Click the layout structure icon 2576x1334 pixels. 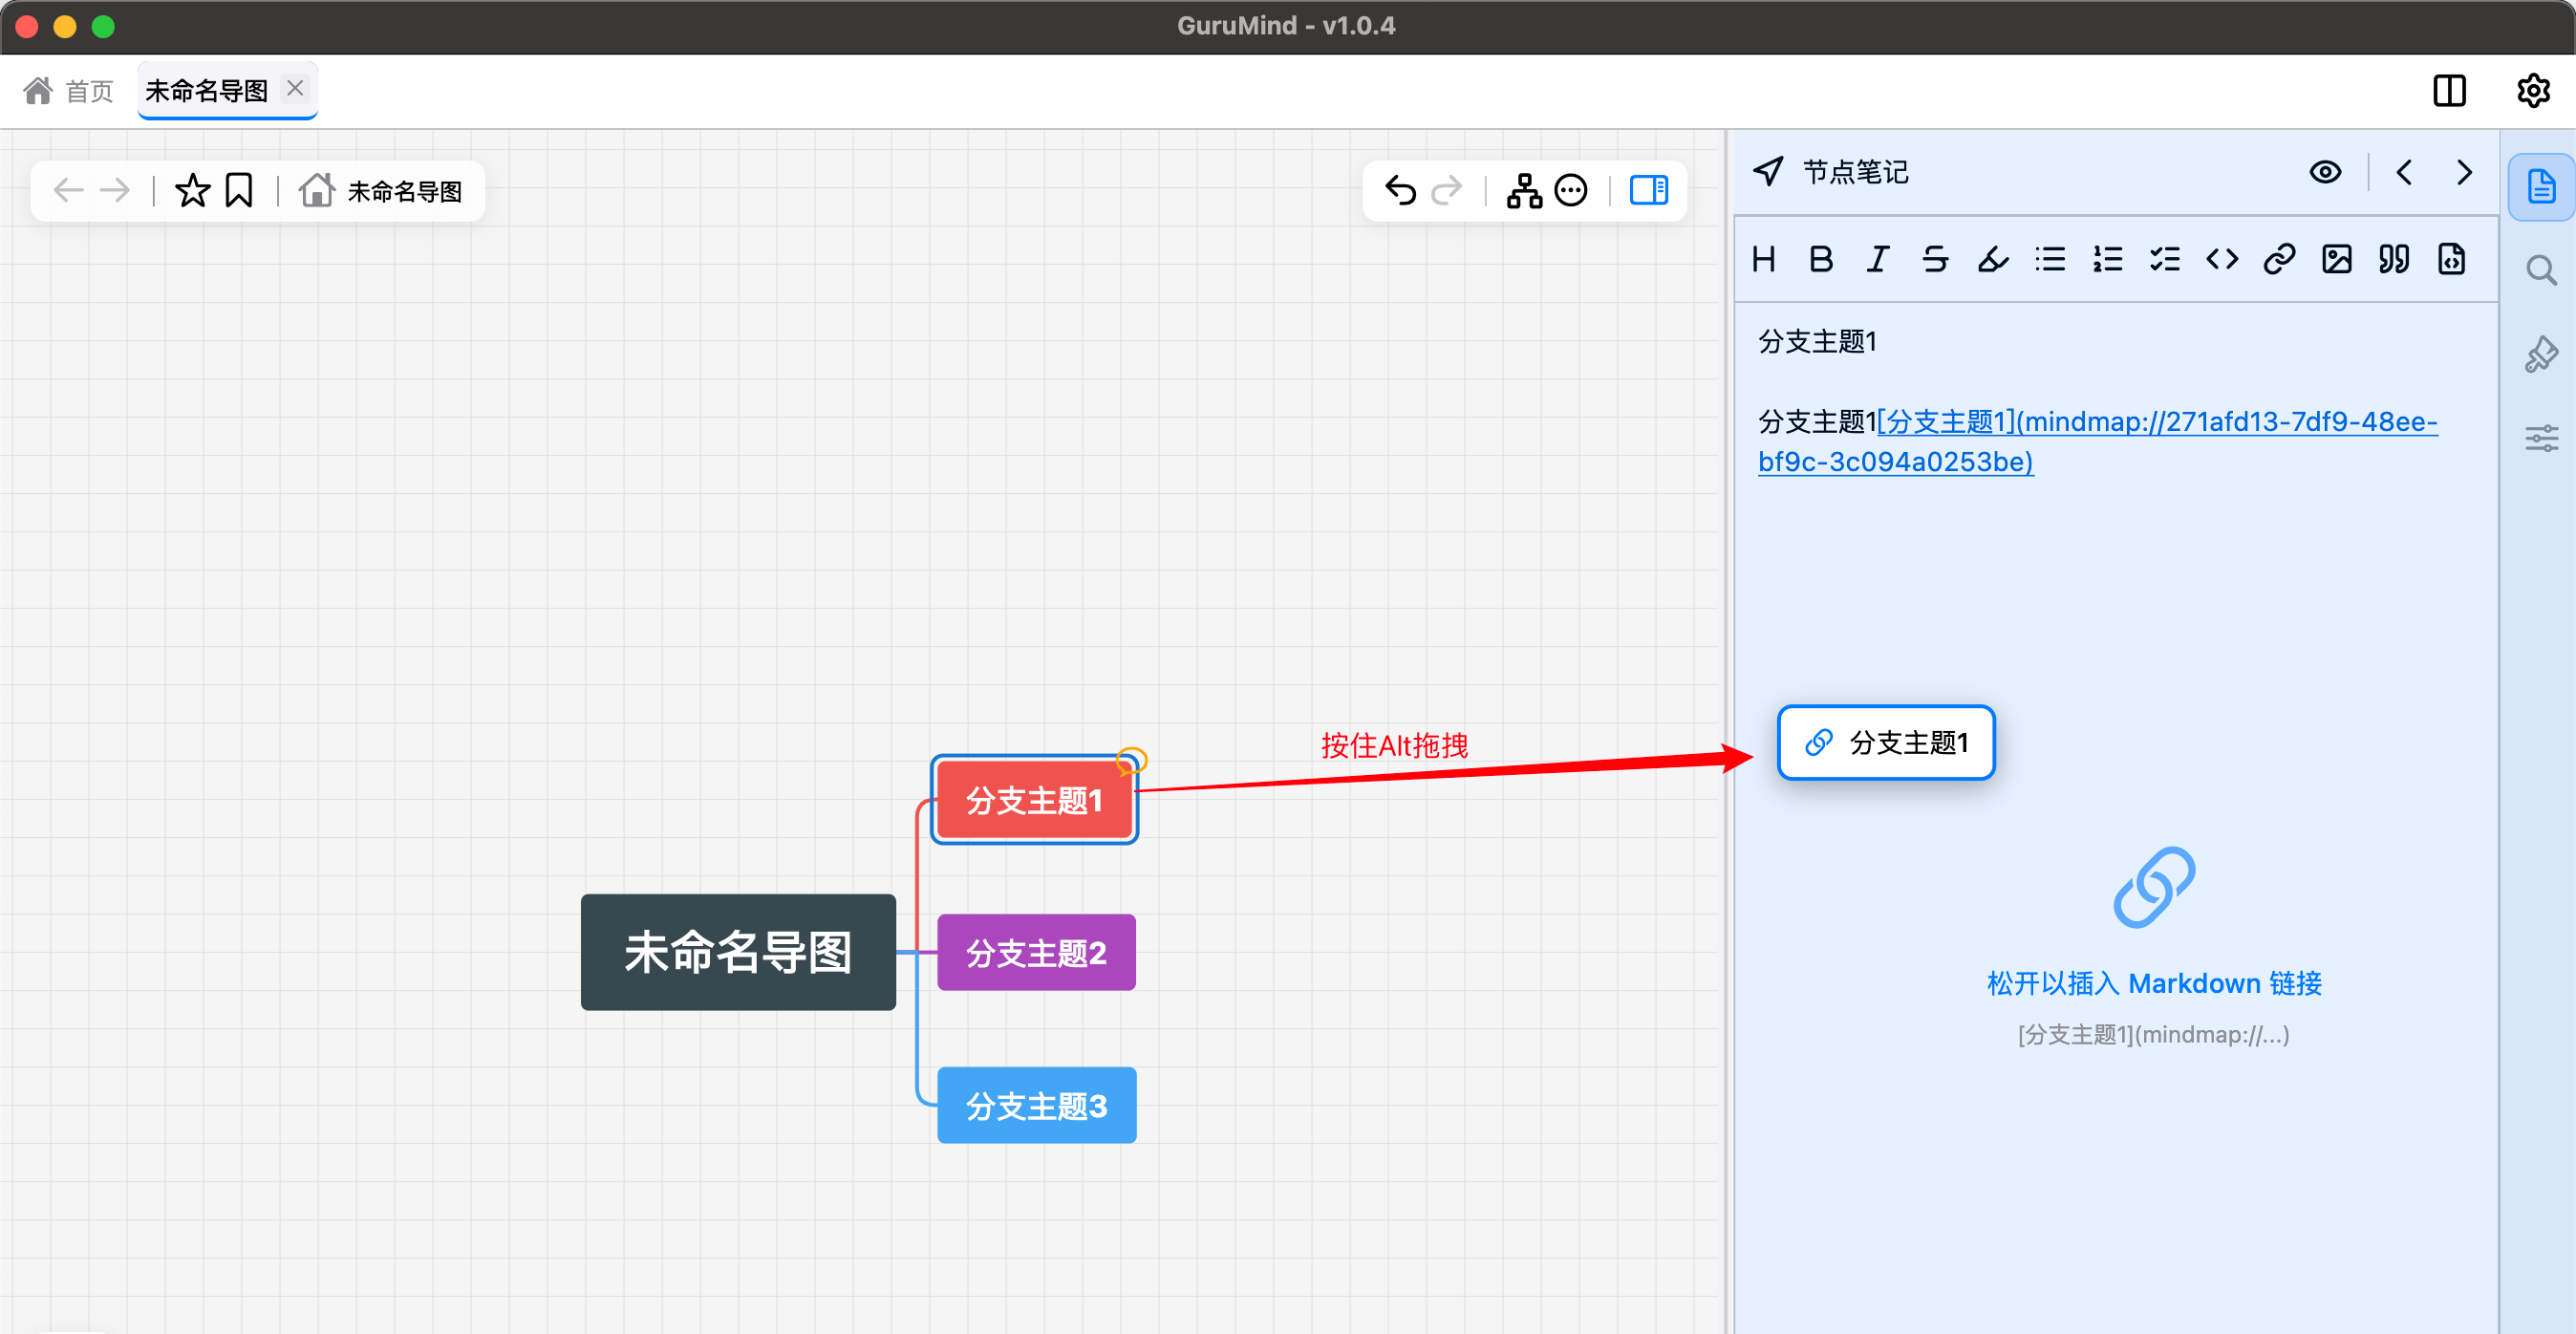(1524, 190)
